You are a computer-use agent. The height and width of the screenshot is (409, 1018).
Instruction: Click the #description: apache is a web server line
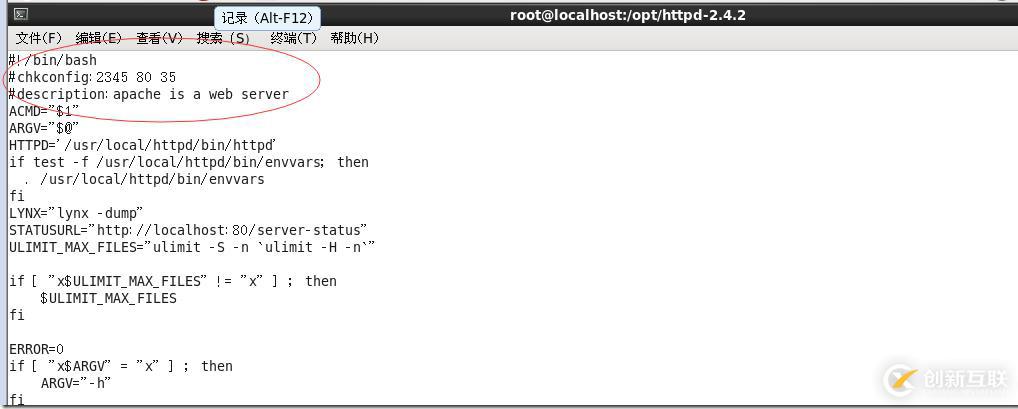(x=149, y=94)
